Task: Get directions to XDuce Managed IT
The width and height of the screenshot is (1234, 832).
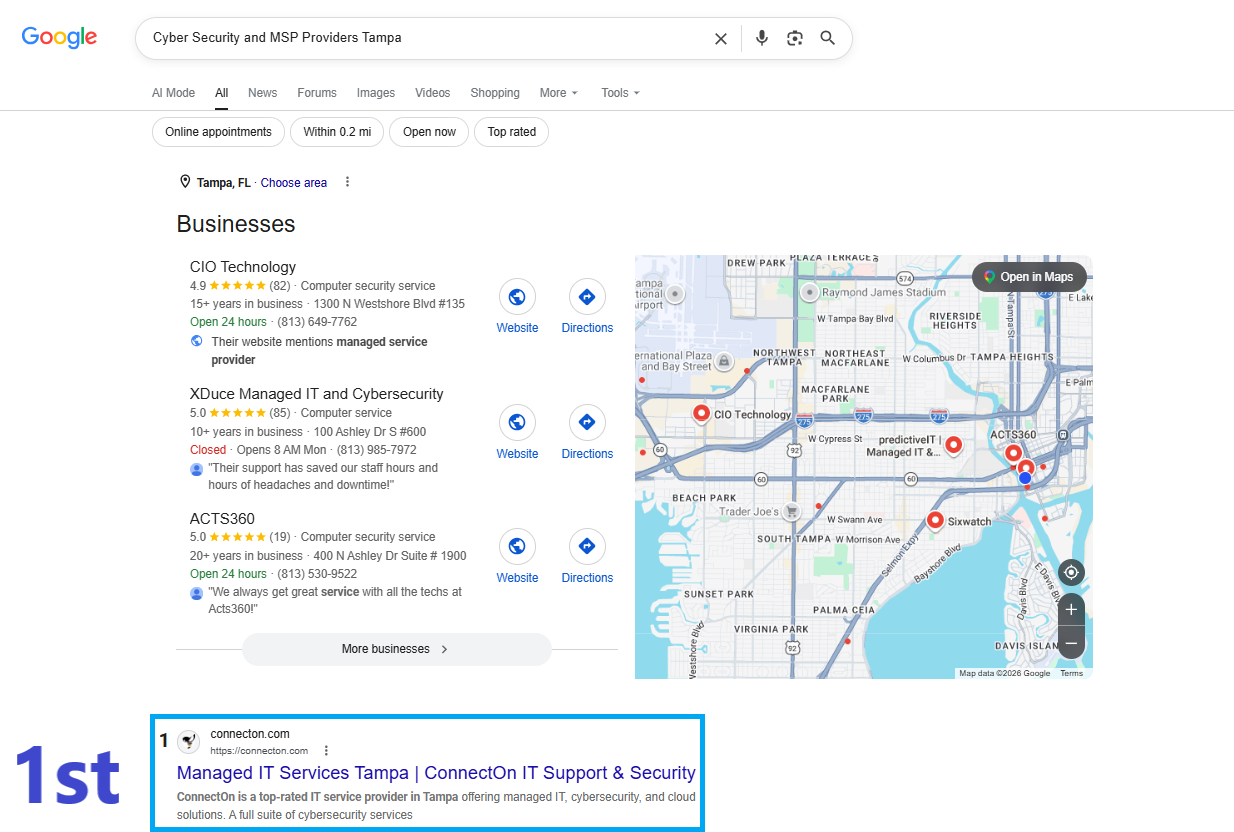Action: [x=587, y=423]
